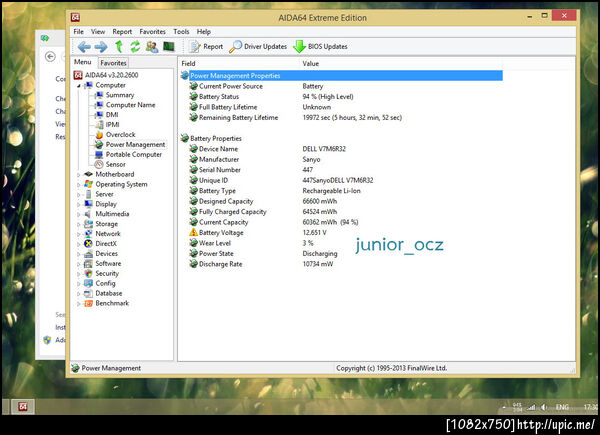Click the Devices tree icon
This screenshot has width=600, height=435.
pos(88,254)
